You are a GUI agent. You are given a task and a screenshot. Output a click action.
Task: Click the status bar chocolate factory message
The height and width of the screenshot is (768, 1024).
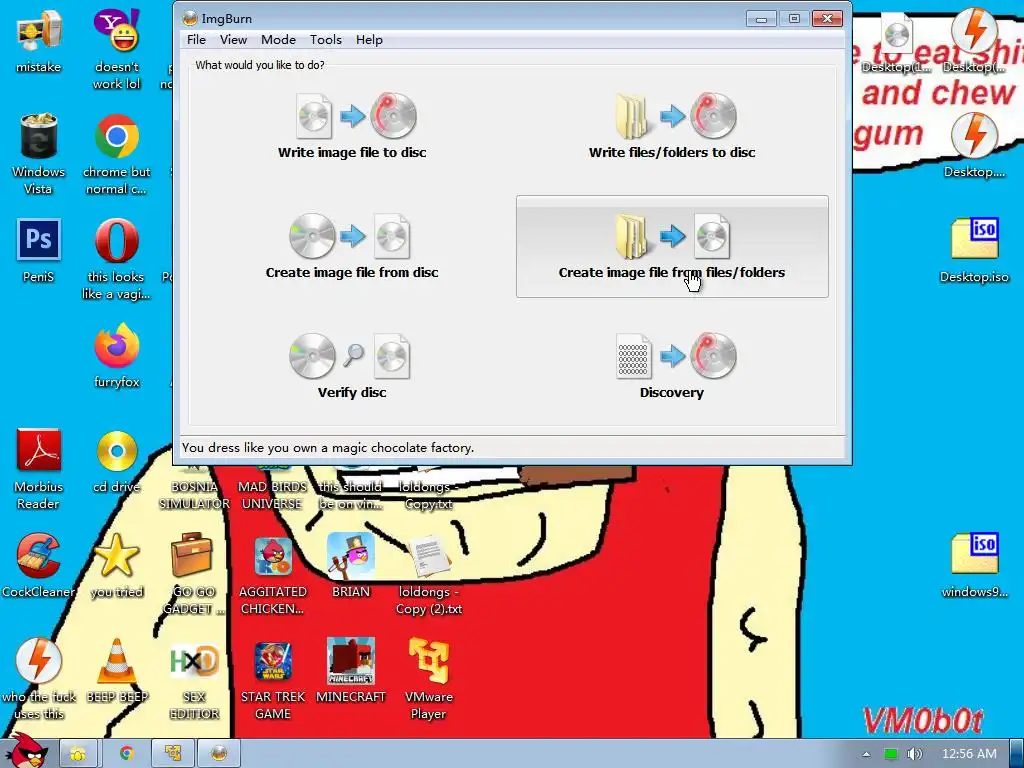tap(328, 448)
